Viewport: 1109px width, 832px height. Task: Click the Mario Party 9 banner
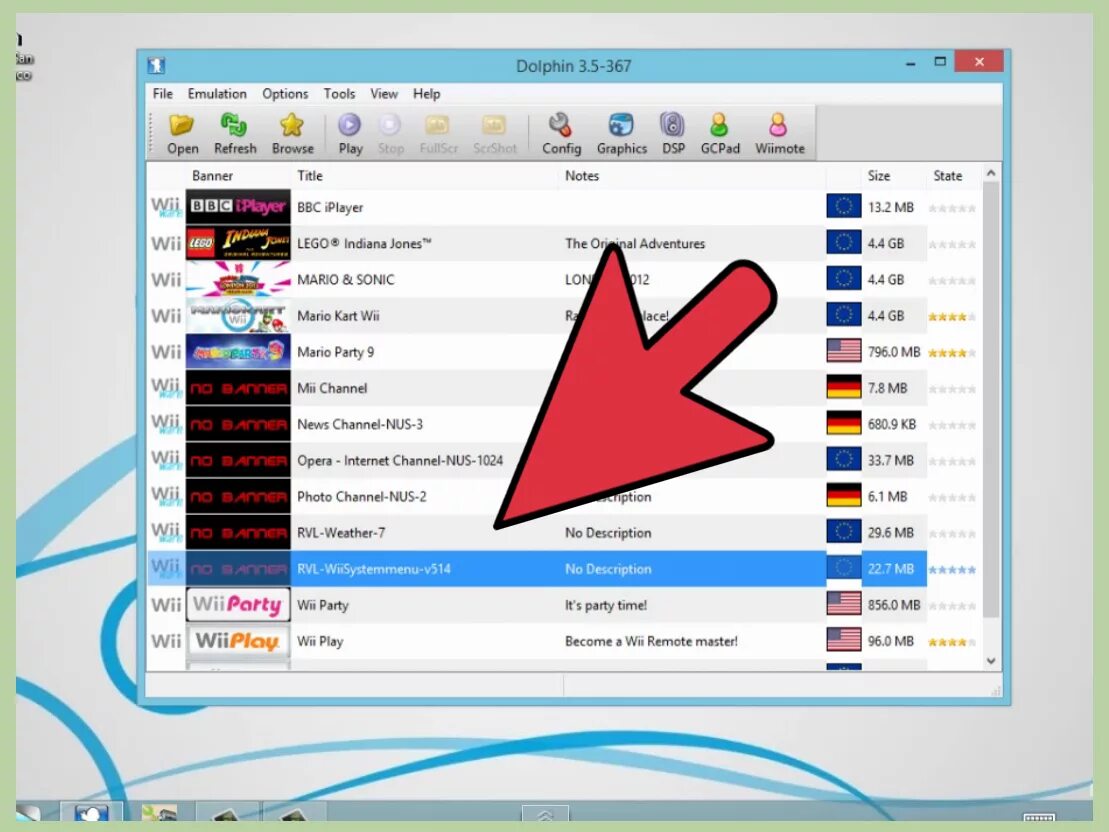click(x=238, y=352)
